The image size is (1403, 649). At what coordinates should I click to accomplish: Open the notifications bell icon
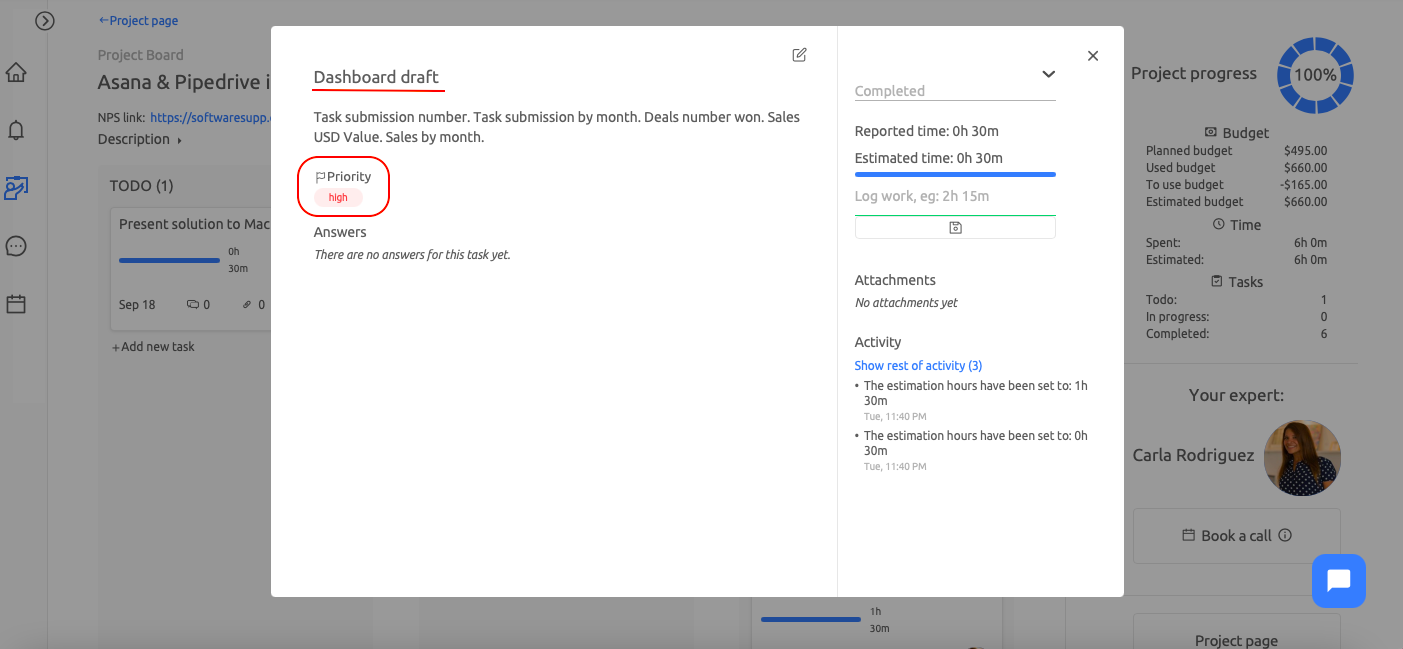16,130
